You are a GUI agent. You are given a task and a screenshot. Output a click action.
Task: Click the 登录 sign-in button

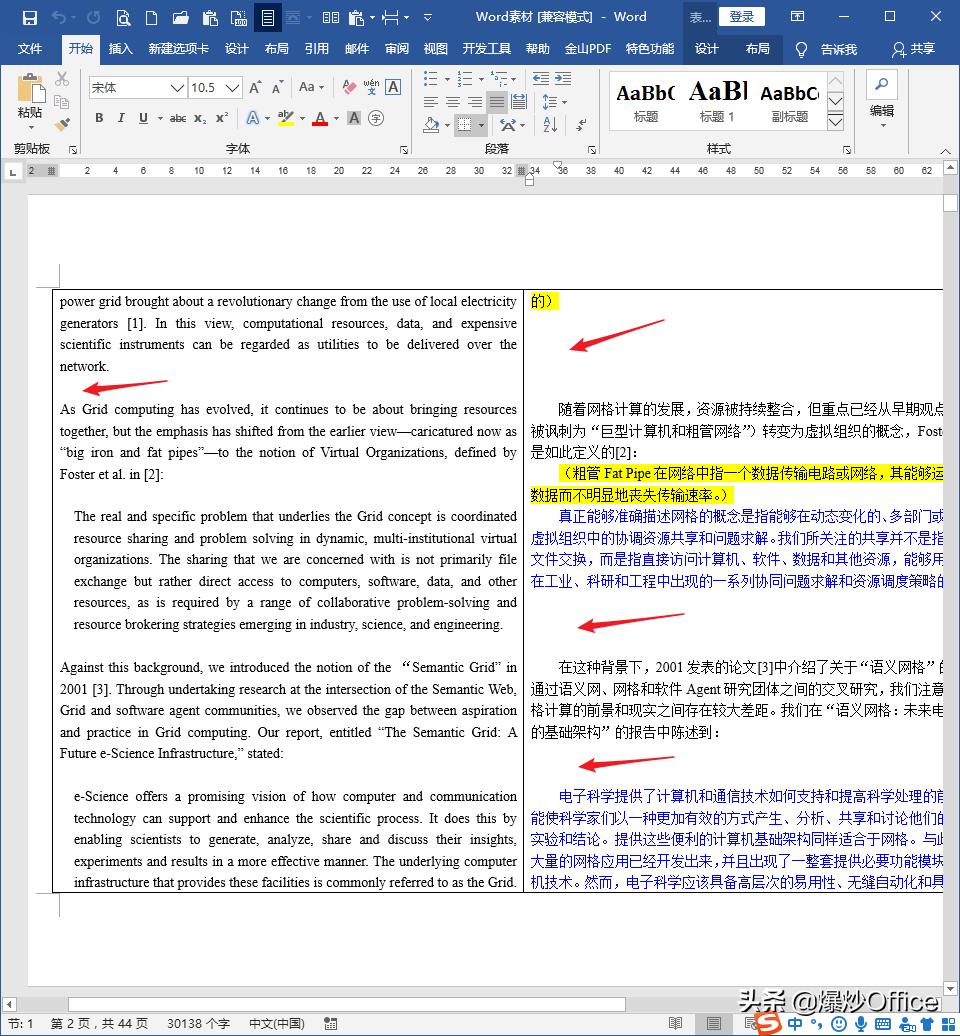click(x=741, y=16)
